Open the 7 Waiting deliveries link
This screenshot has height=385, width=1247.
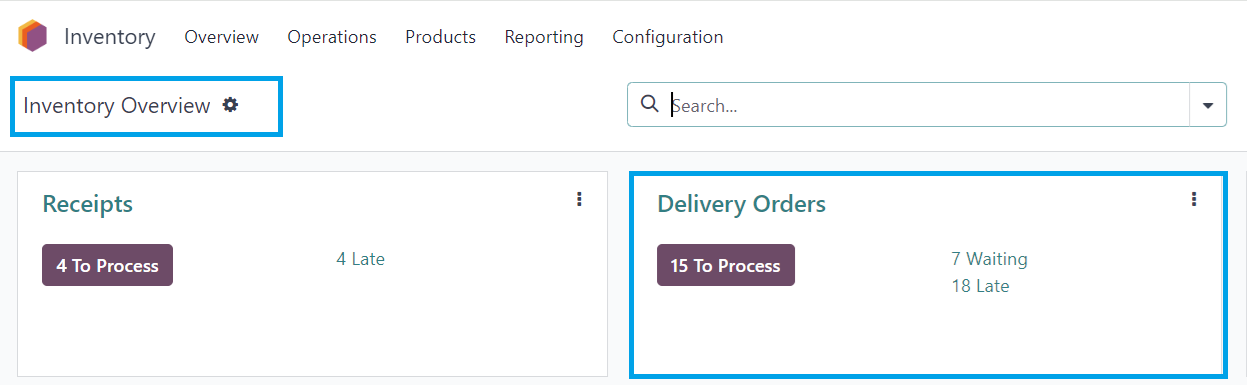click(989, 259)
